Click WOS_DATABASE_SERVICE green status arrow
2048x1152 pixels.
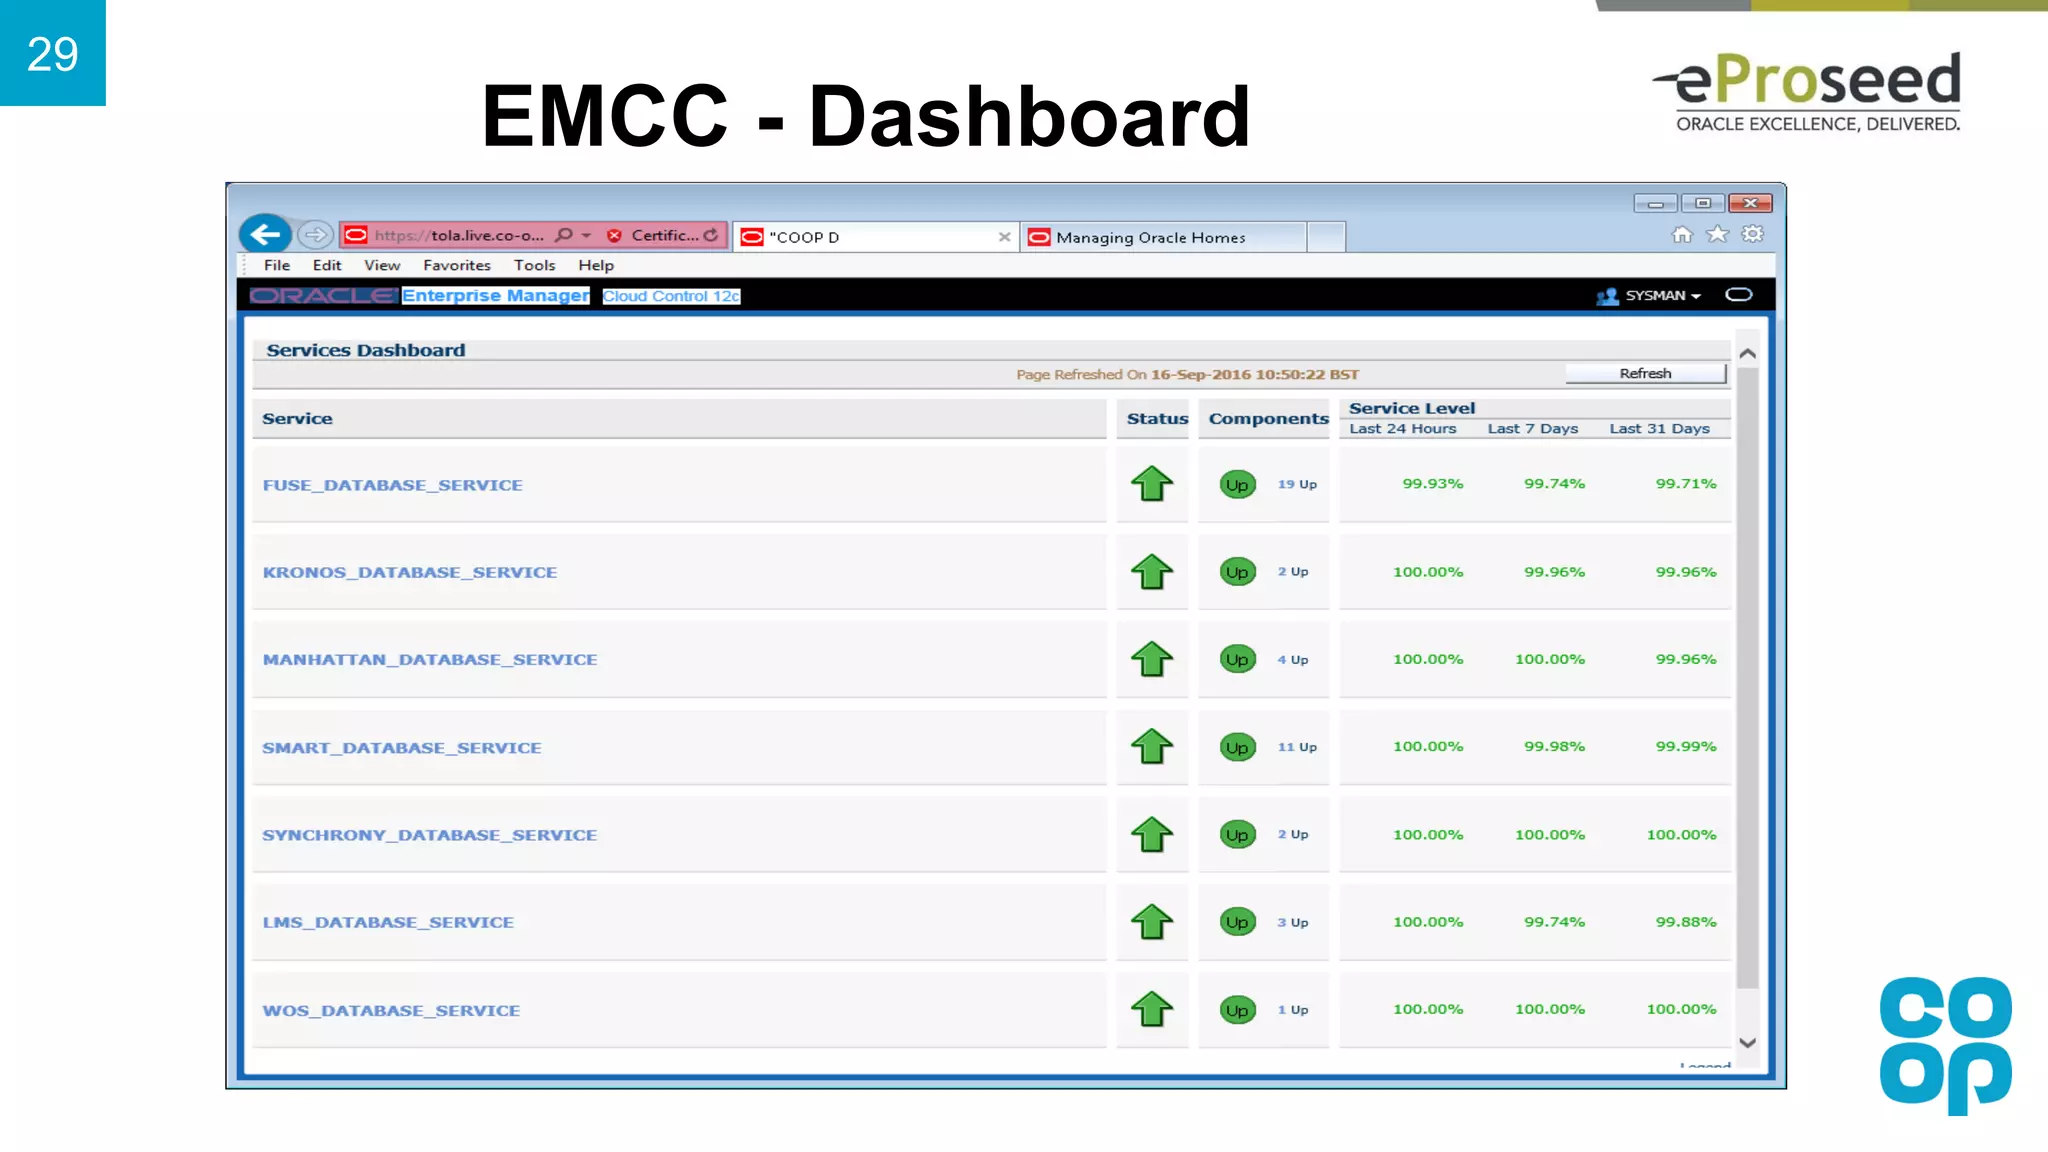(1152, 1009)
